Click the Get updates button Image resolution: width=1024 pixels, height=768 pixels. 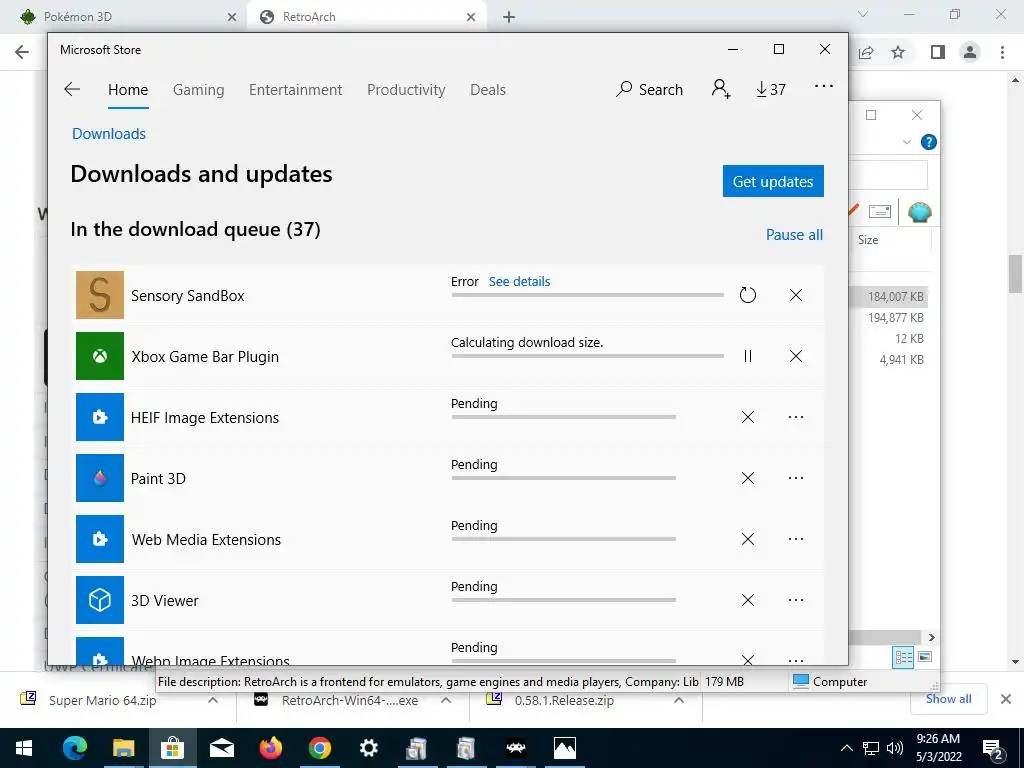[x=773, y=181]
